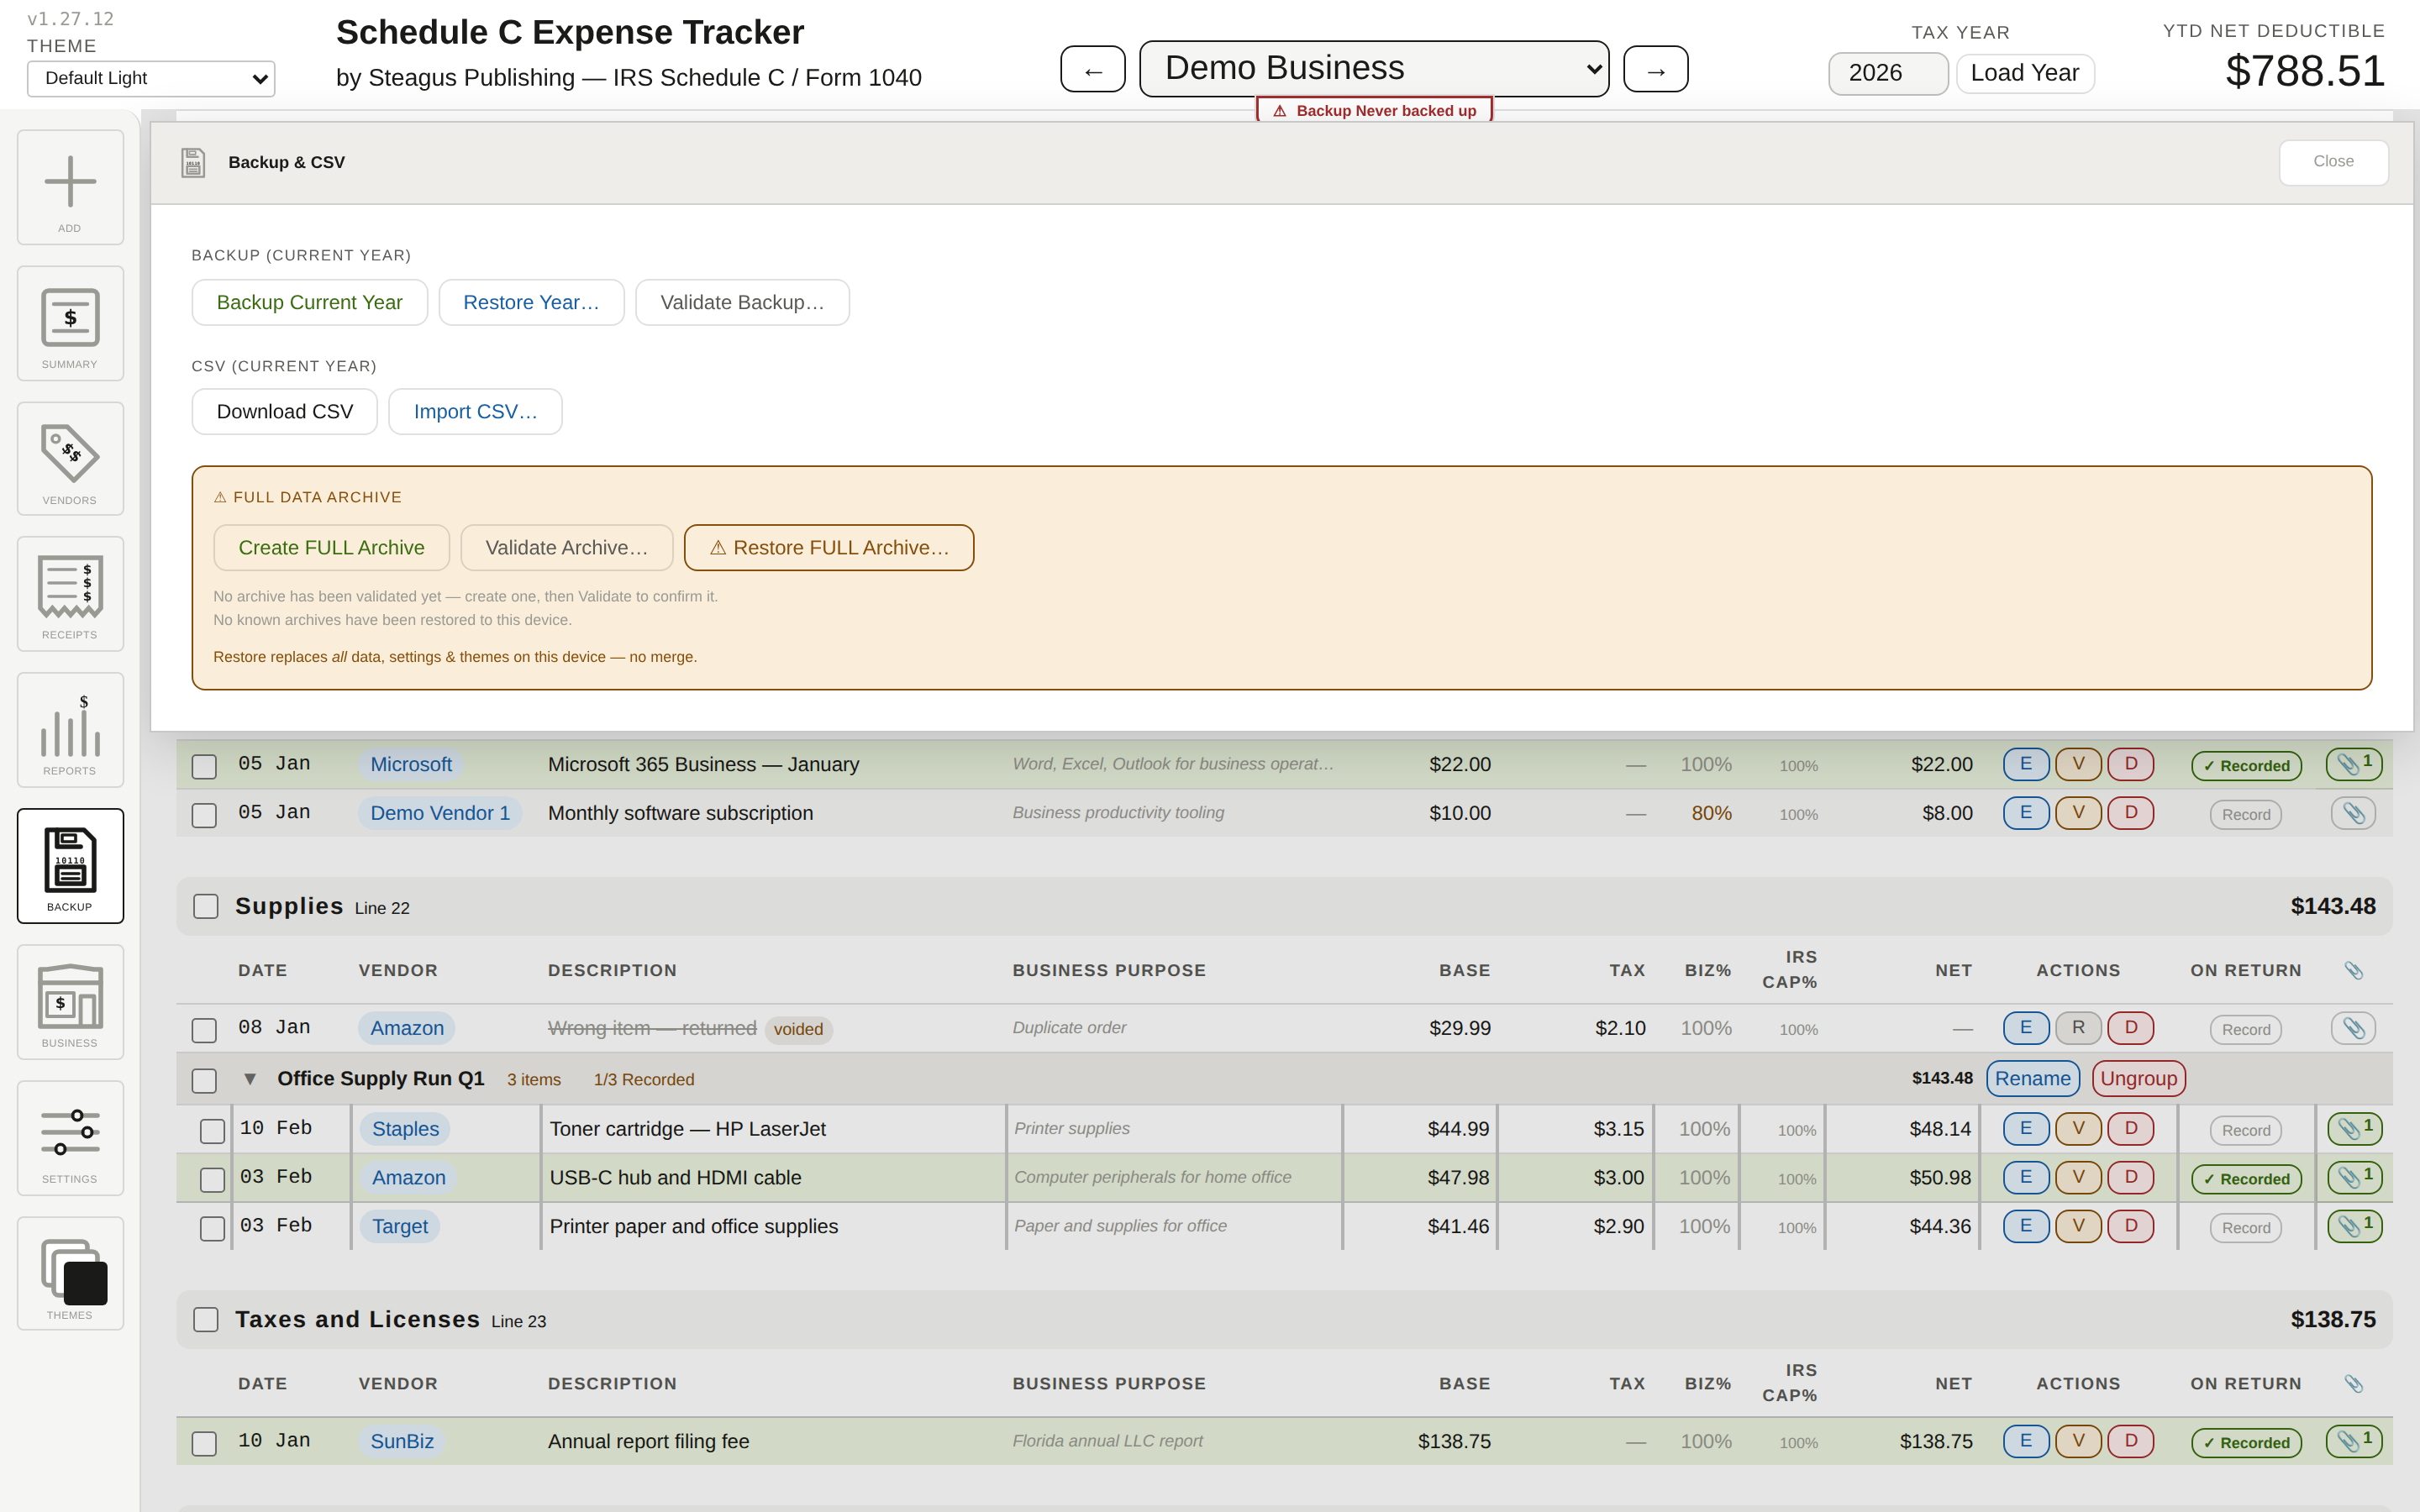
Task: Open the Settings sliders icon
Action: click(x=70, y=1138)
